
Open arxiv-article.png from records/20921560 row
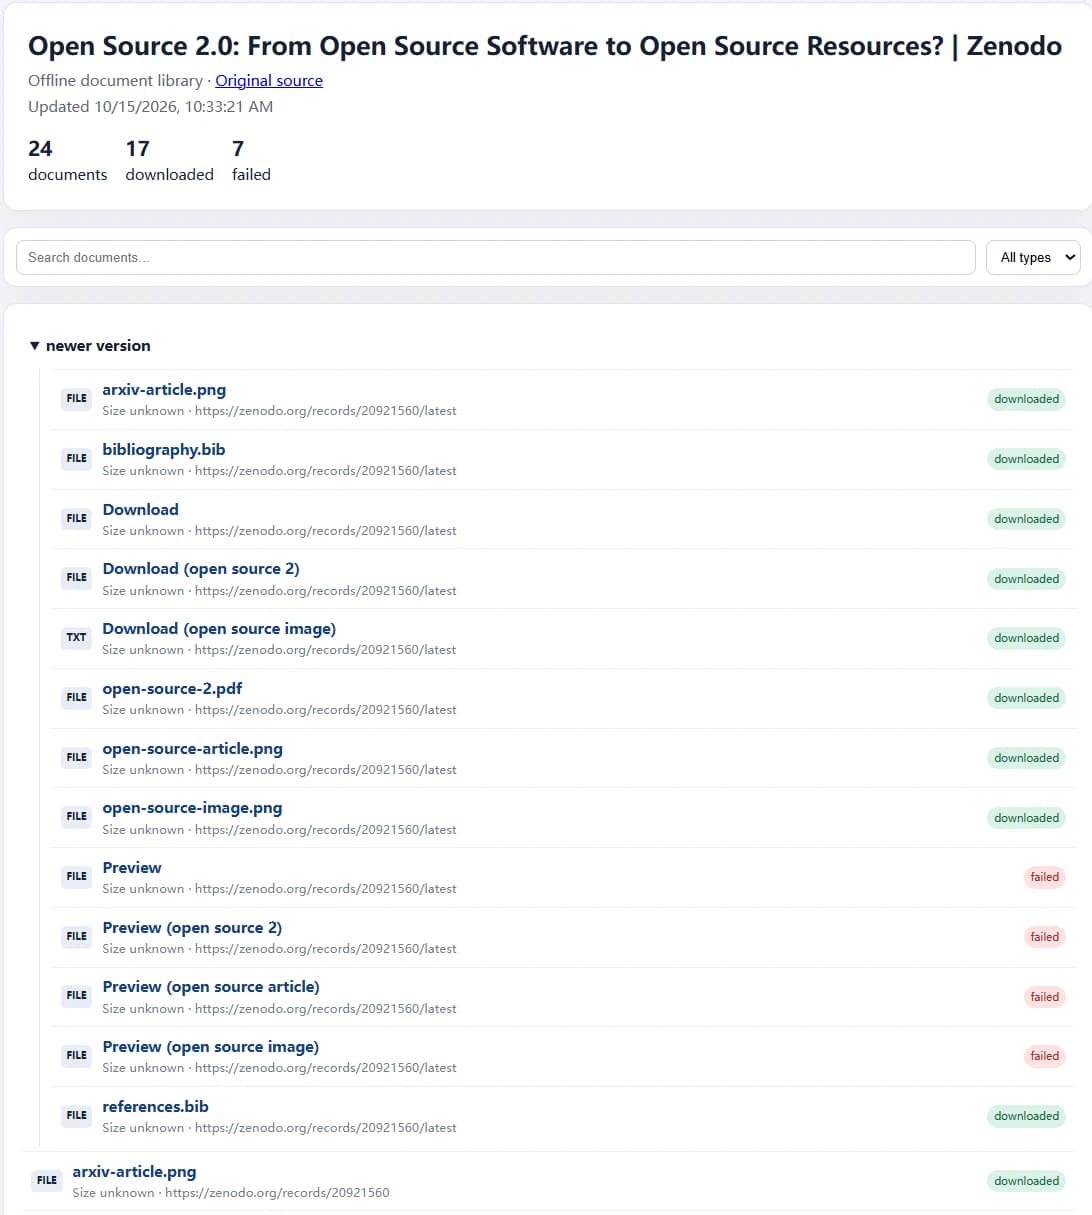(x=134, y=1172)
